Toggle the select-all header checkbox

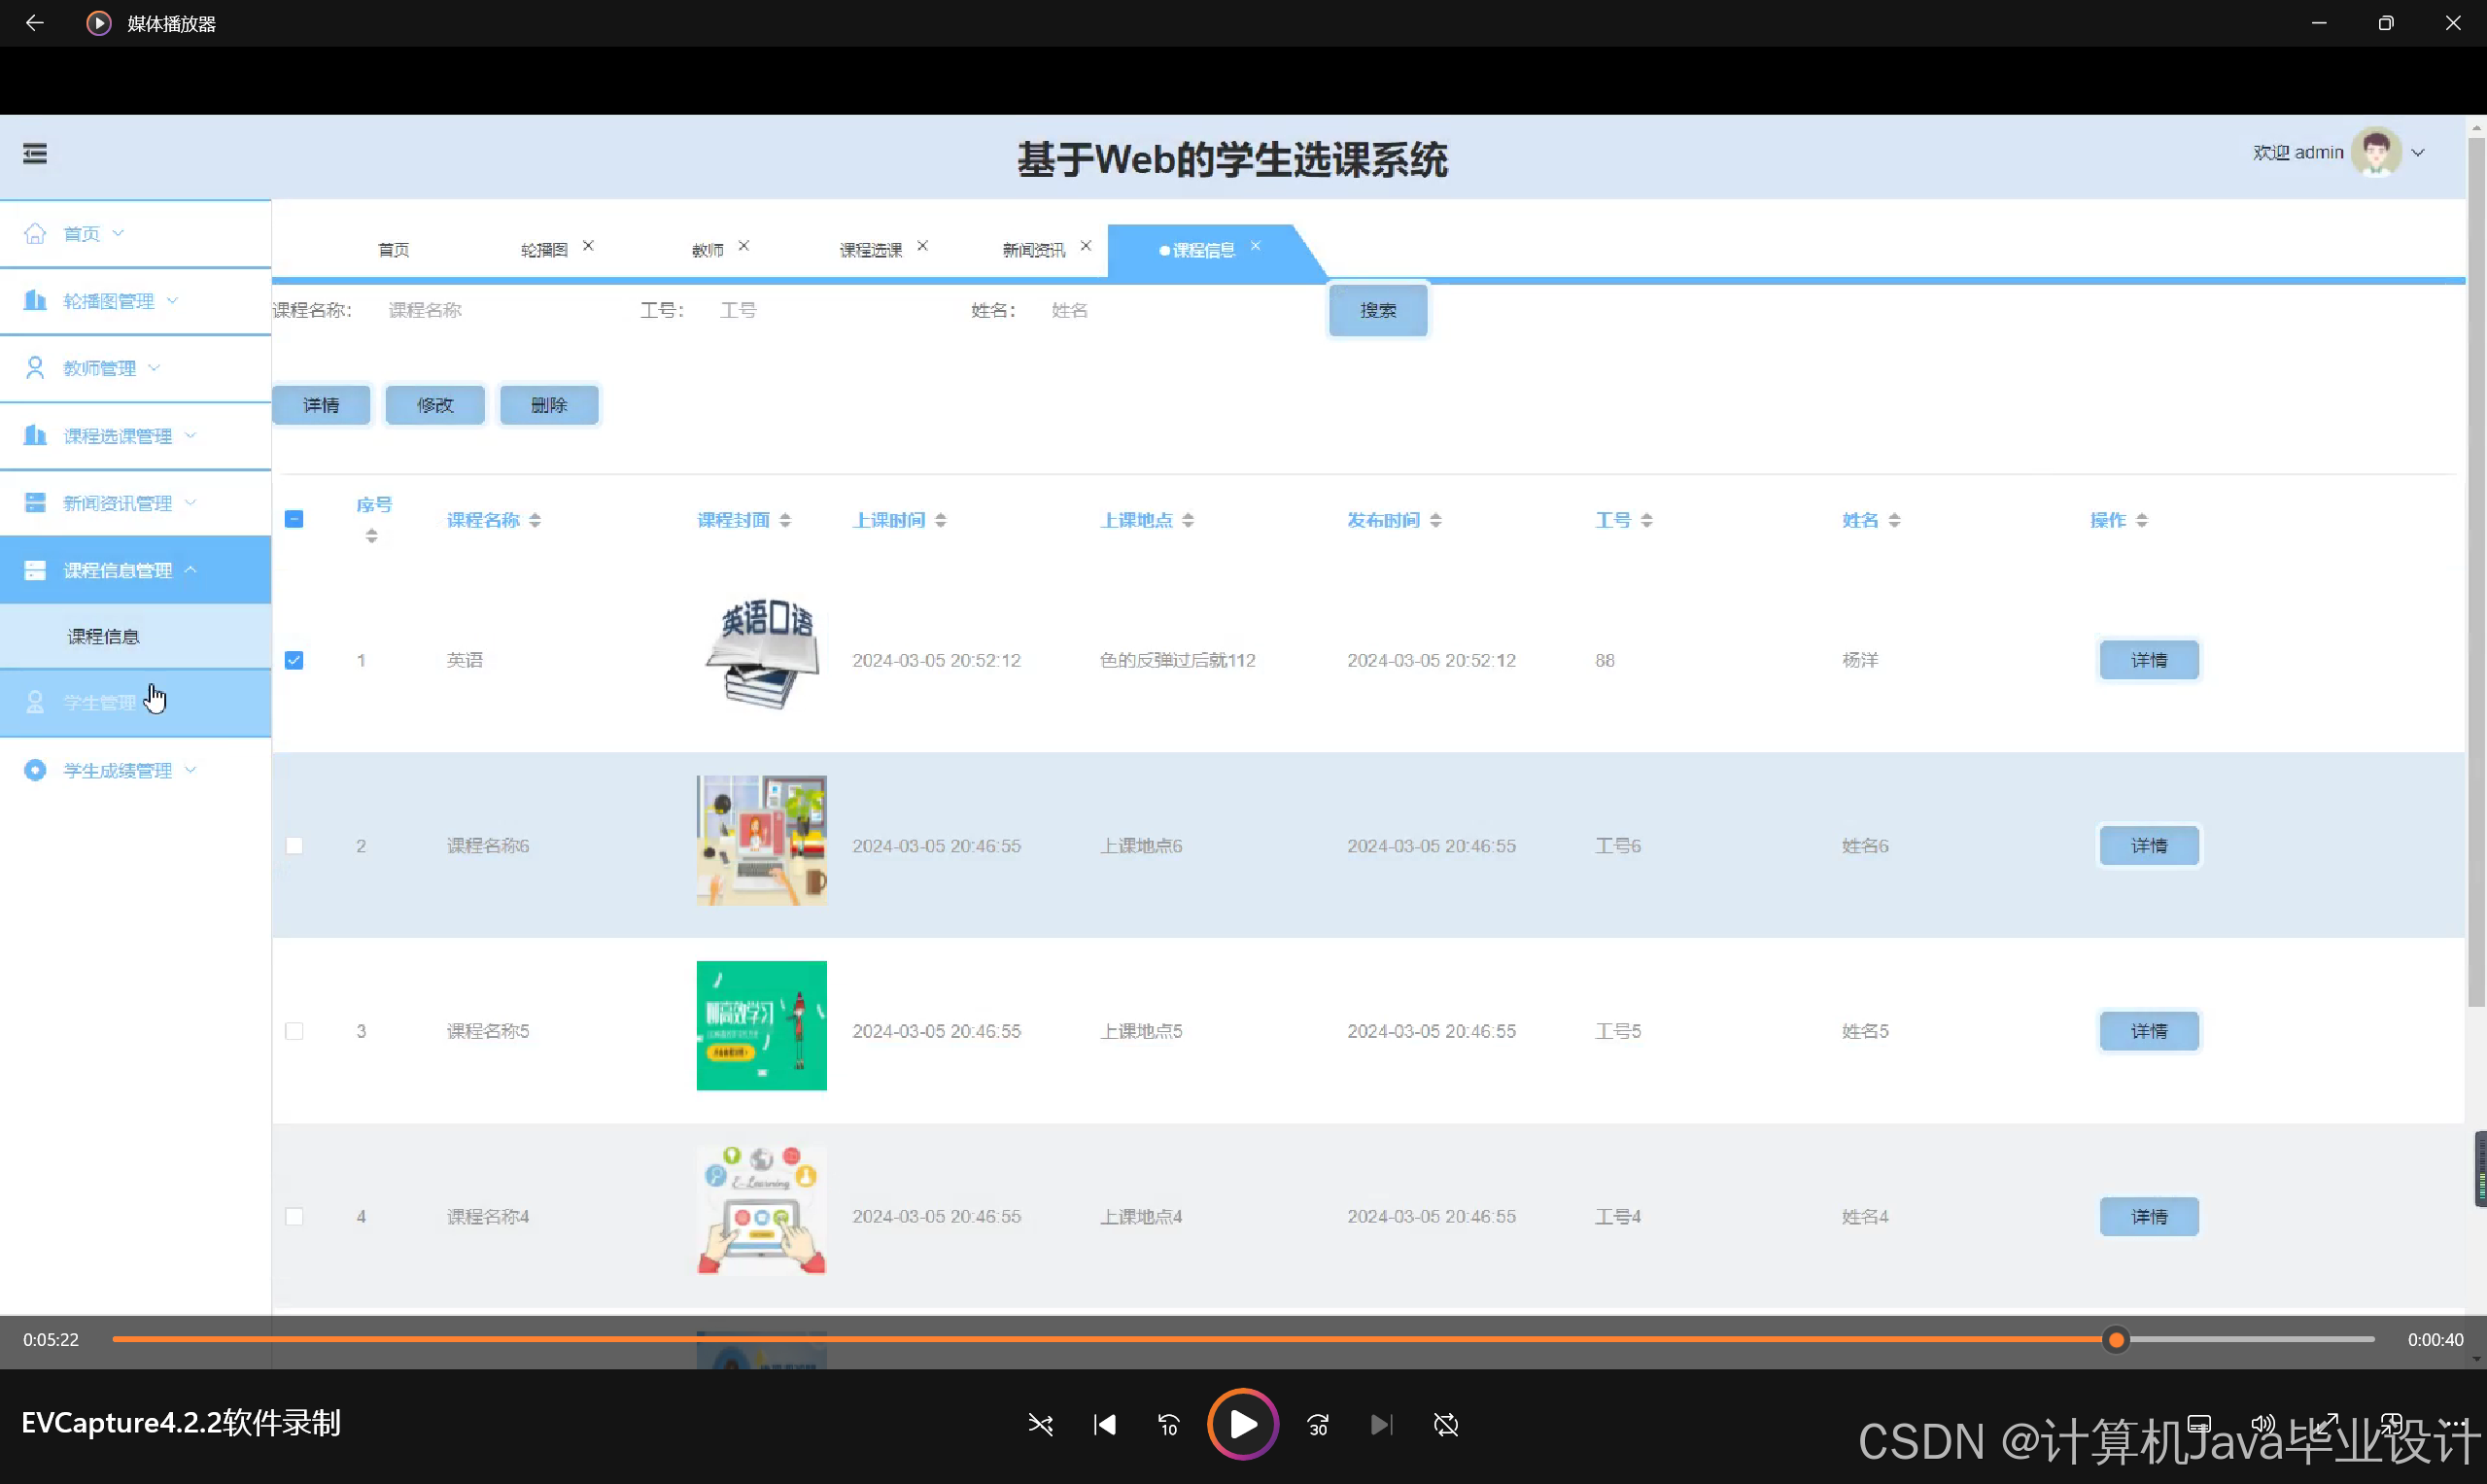294,519
